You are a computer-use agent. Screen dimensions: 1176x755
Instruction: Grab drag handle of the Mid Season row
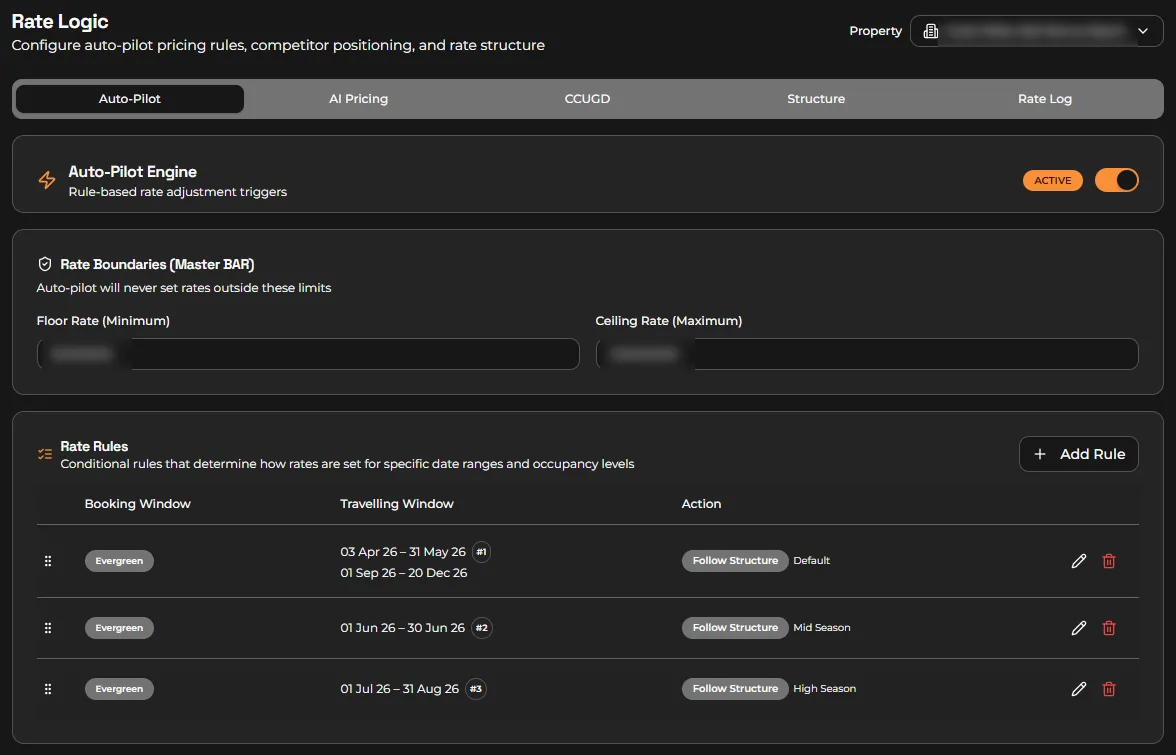click(48, 628)
